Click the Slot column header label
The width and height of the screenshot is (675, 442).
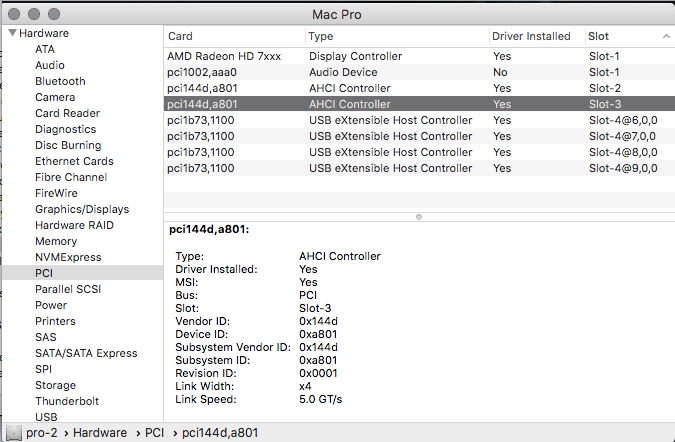coord(598,36)
